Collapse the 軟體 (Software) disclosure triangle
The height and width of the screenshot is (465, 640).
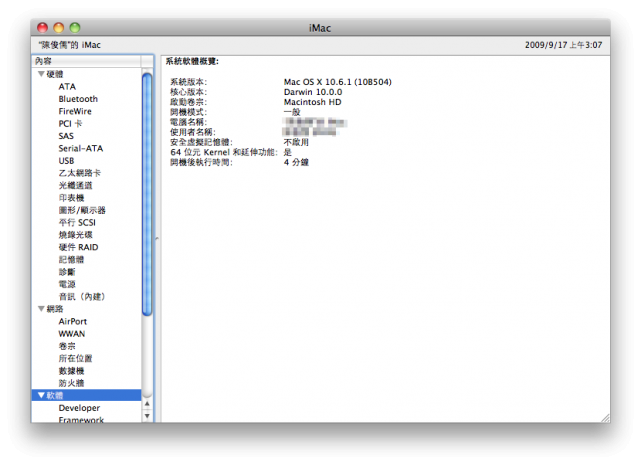(41, 395)
